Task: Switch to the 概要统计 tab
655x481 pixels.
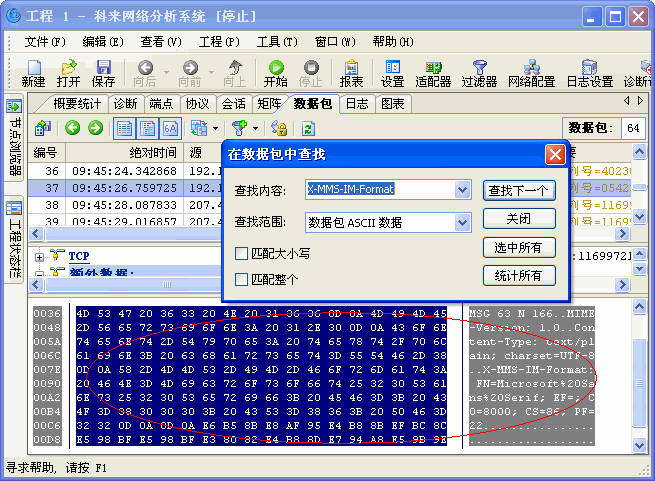Action: point(77,104)
